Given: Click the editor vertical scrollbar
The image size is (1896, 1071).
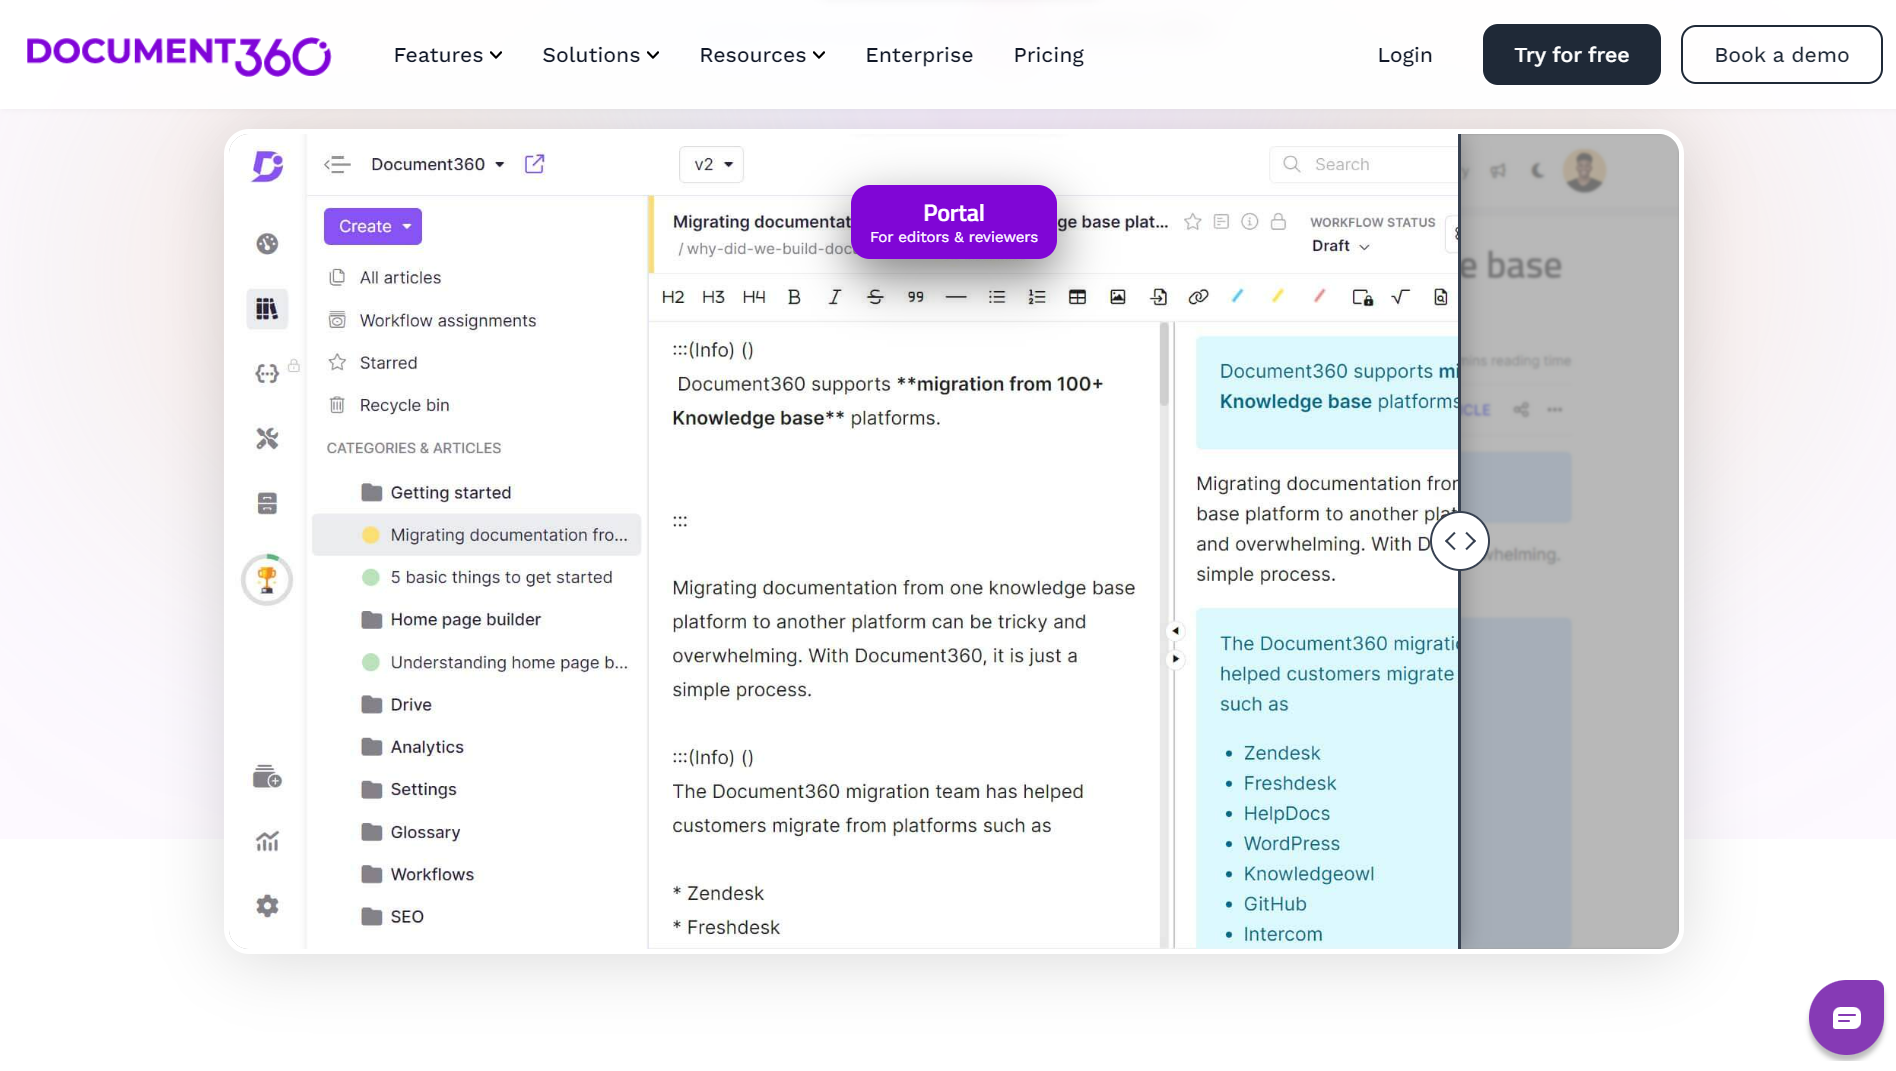Looking at the screenshot, I should 1164,365.
